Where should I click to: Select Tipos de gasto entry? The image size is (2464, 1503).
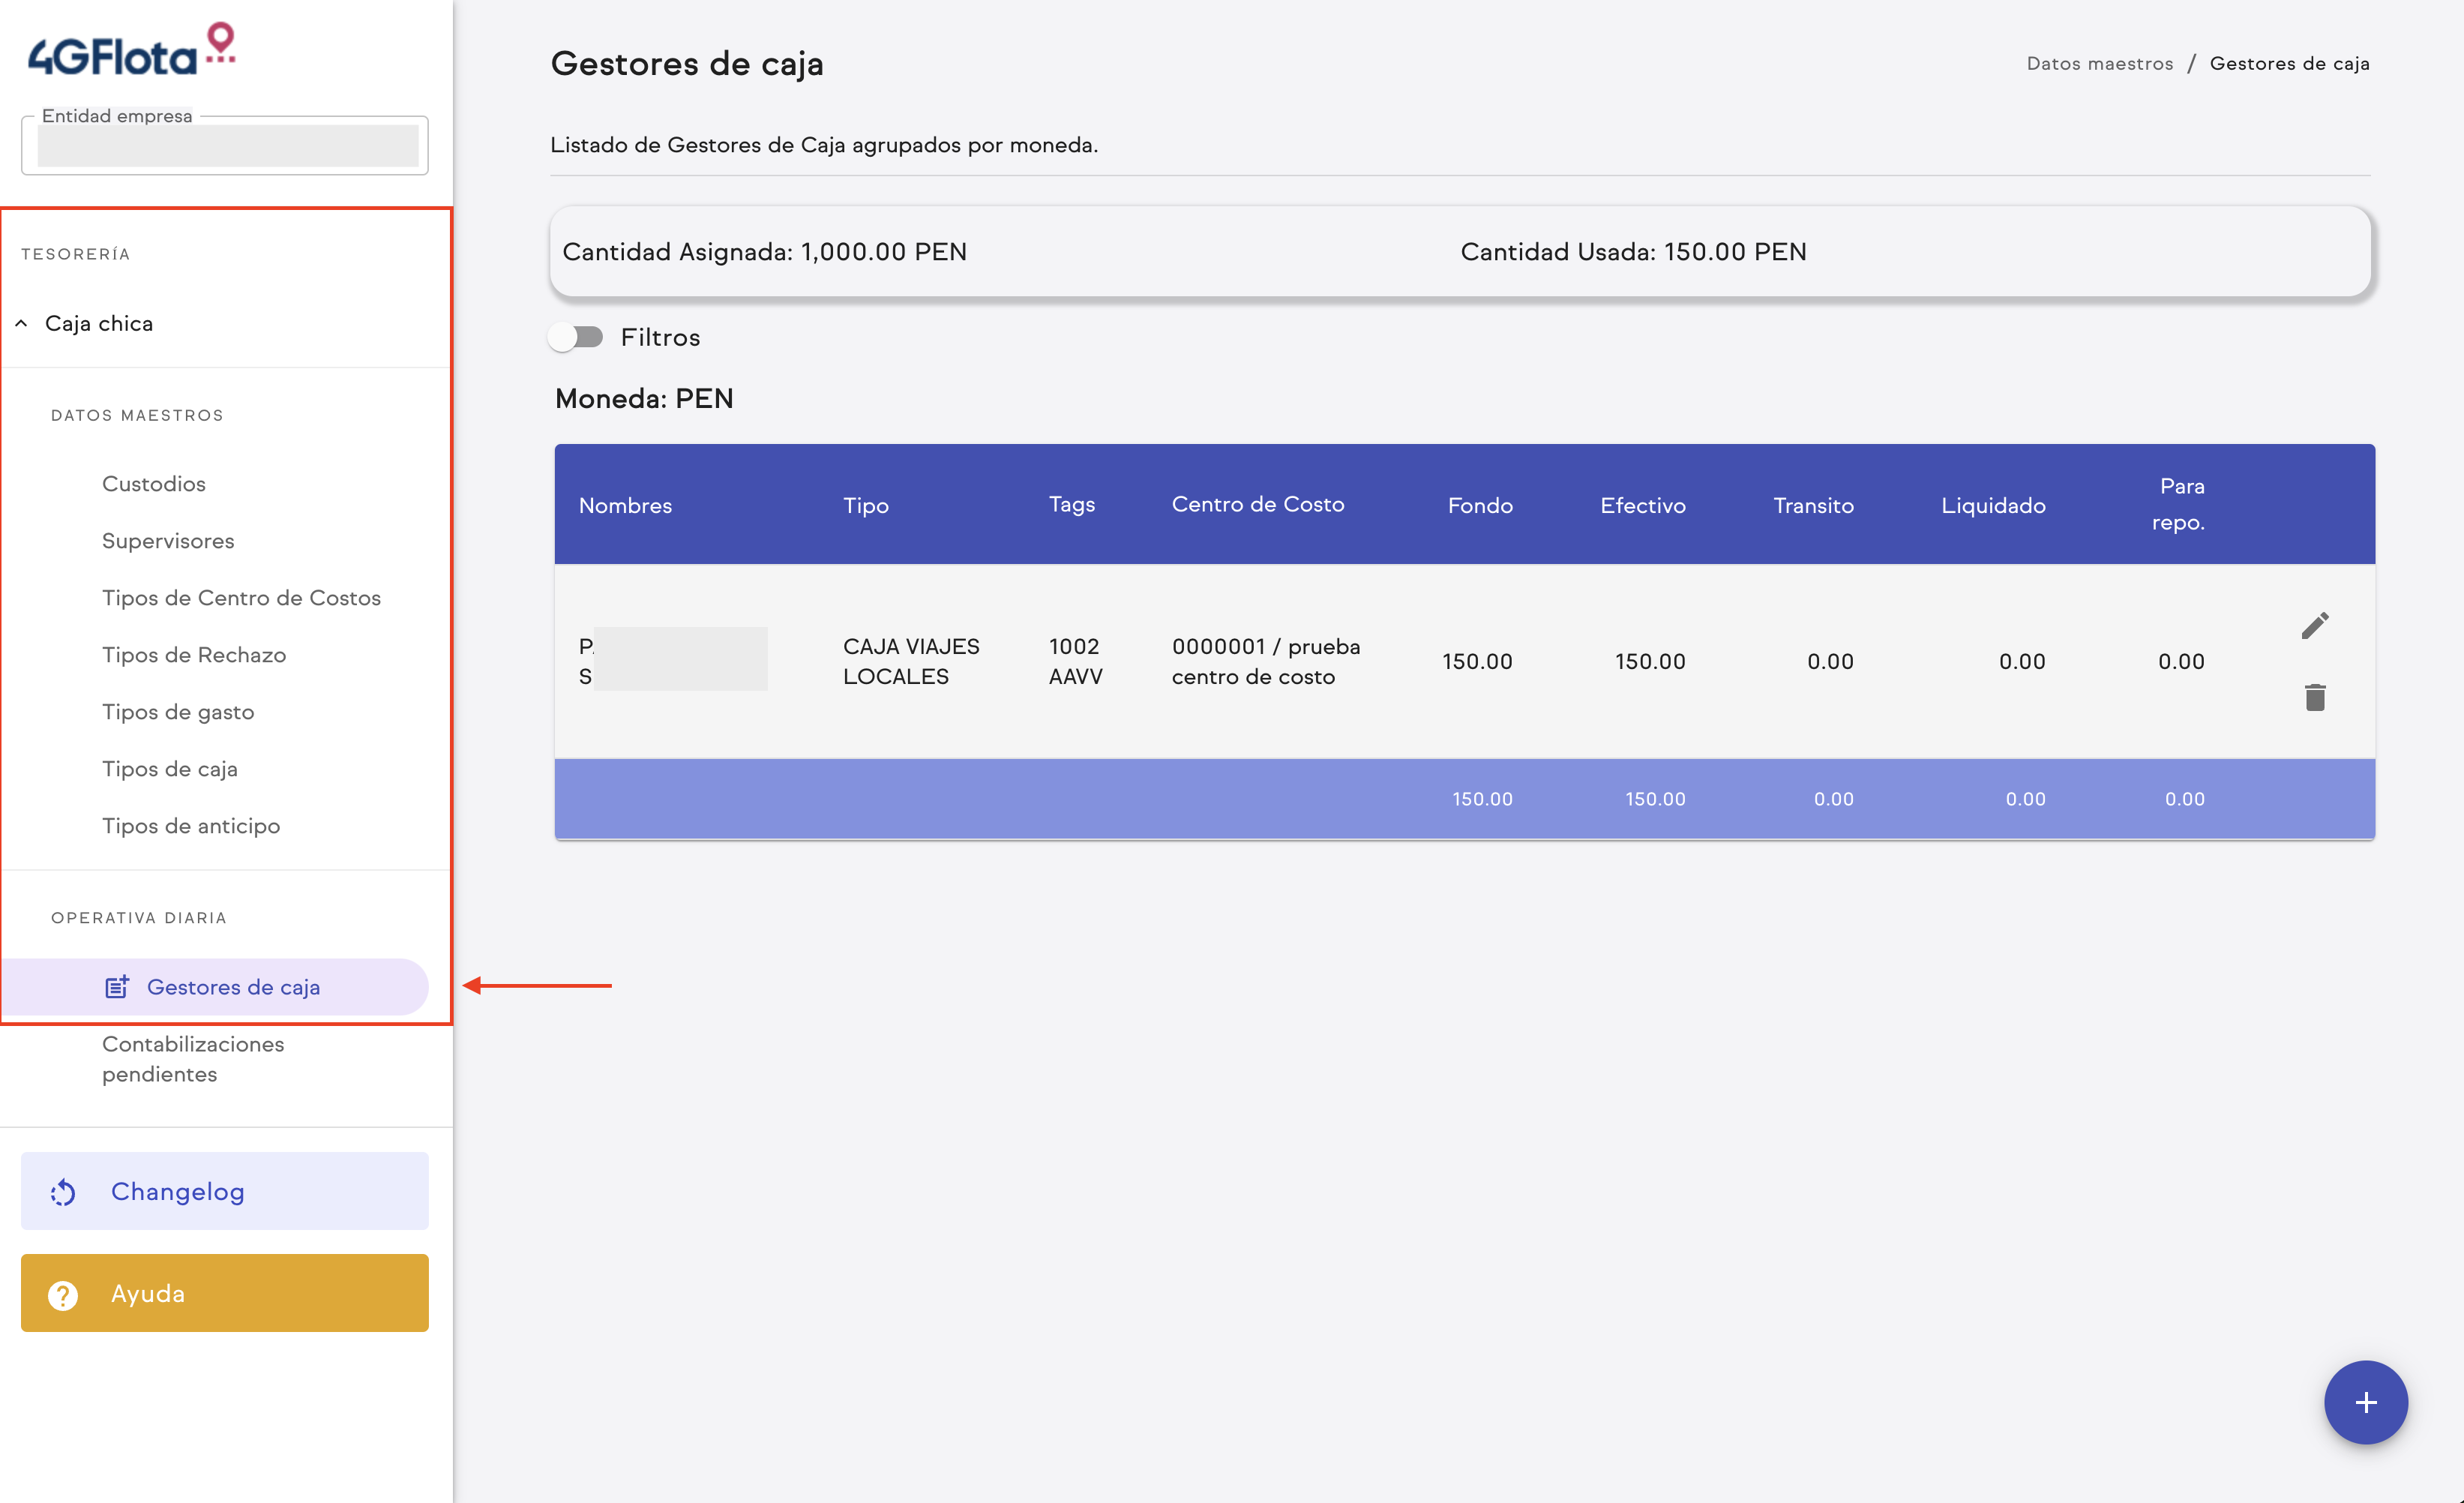[178, 712]
